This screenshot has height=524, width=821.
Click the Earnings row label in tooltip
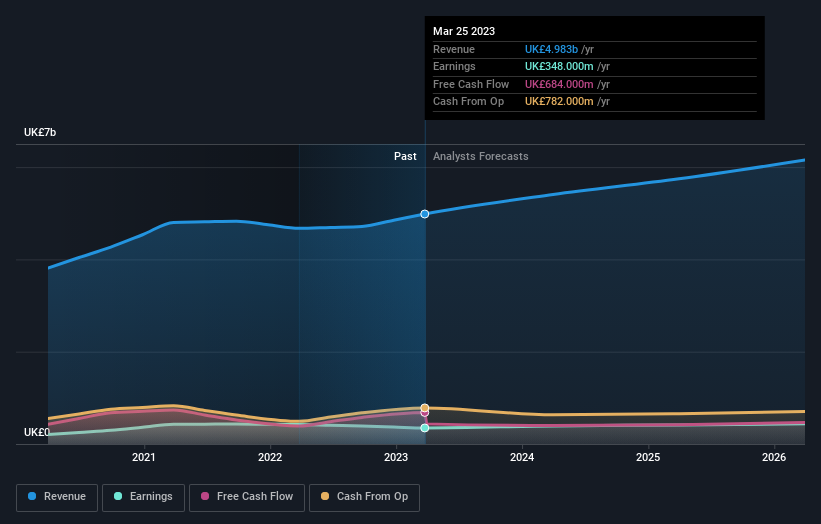click(454, 66)
